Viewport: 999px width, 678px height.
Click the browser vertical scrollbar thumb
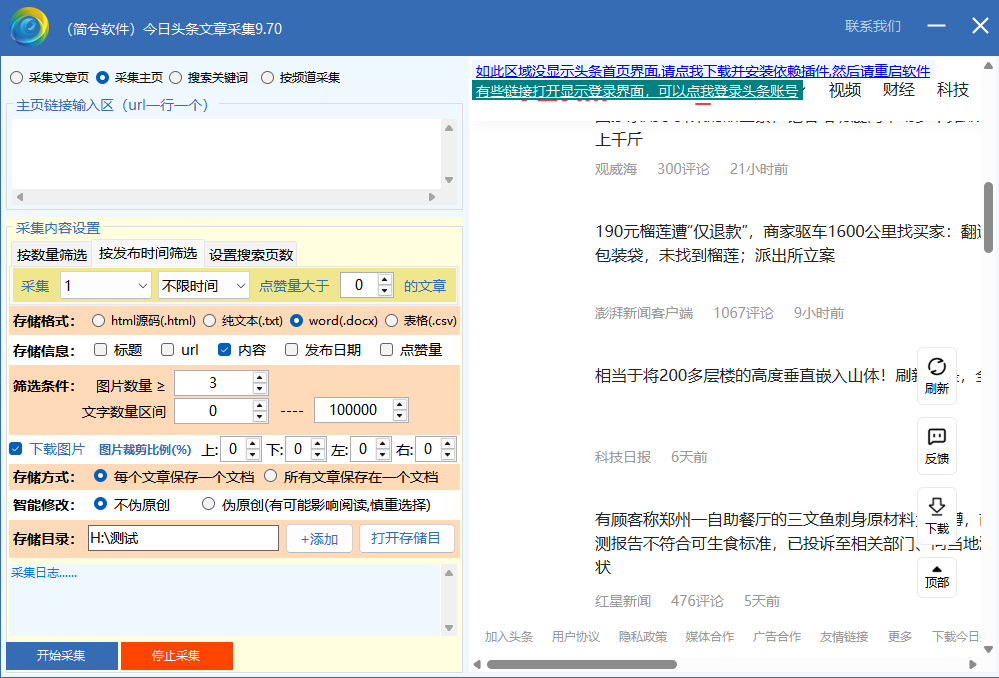coord(988,217)
